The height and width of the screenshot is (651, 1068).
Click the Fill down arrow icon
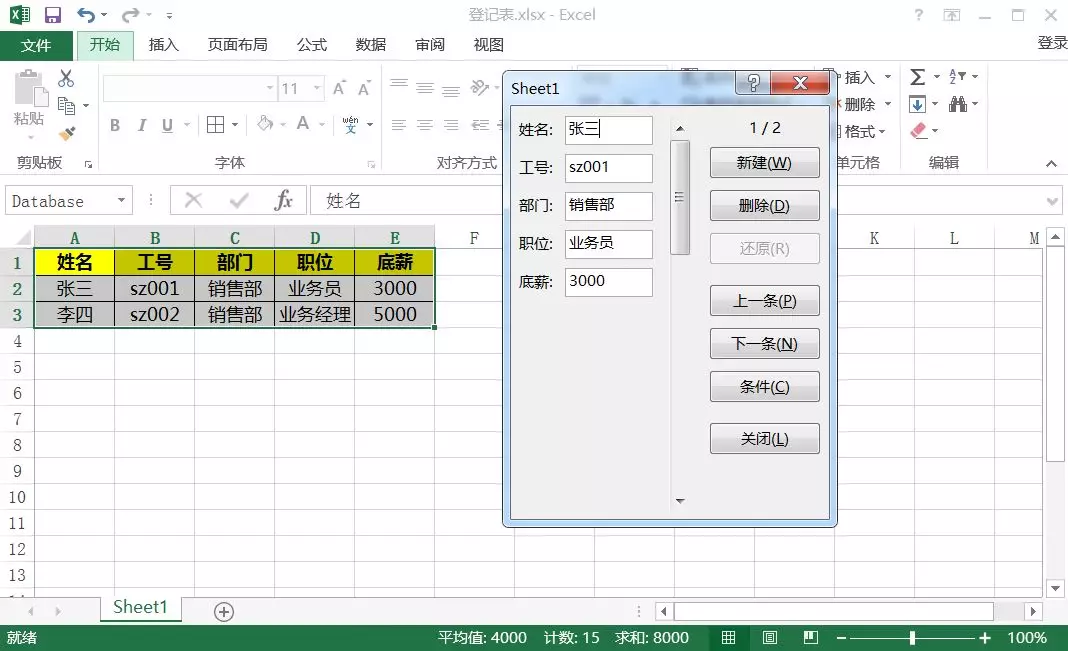tap(917, 104)
